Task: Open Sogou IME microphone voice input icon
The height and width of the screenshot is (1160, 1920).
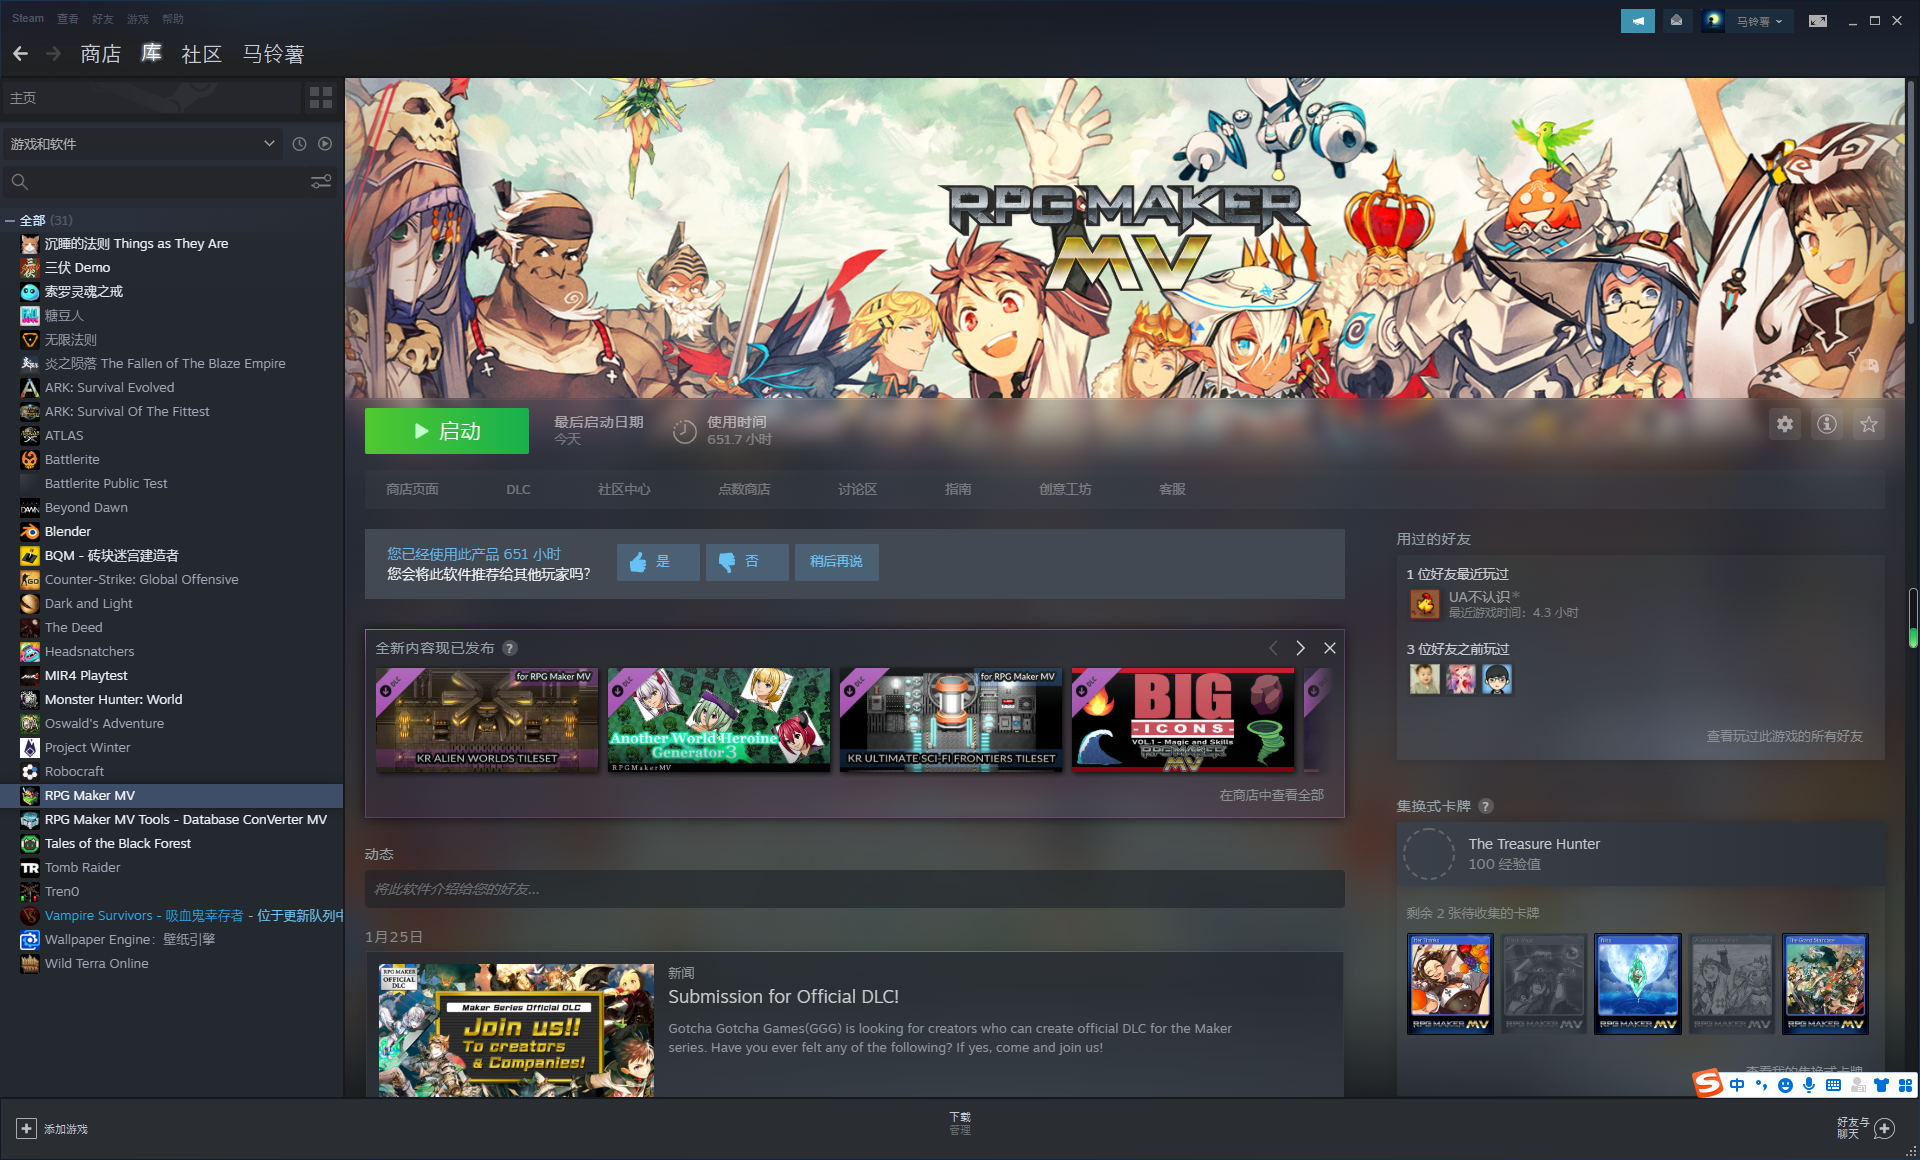Action: [x=1809, y=1085]
